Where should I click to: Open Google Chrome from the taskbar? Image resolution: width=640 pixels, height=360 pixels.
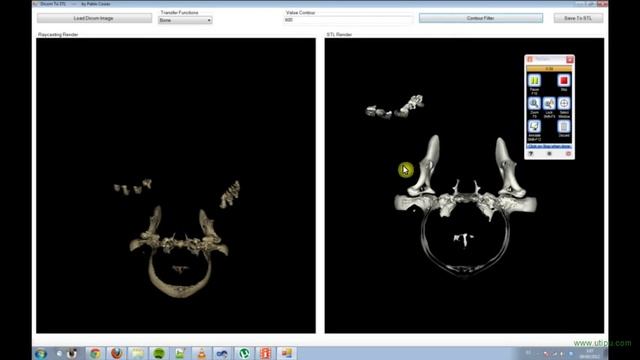tap(96, 353)
